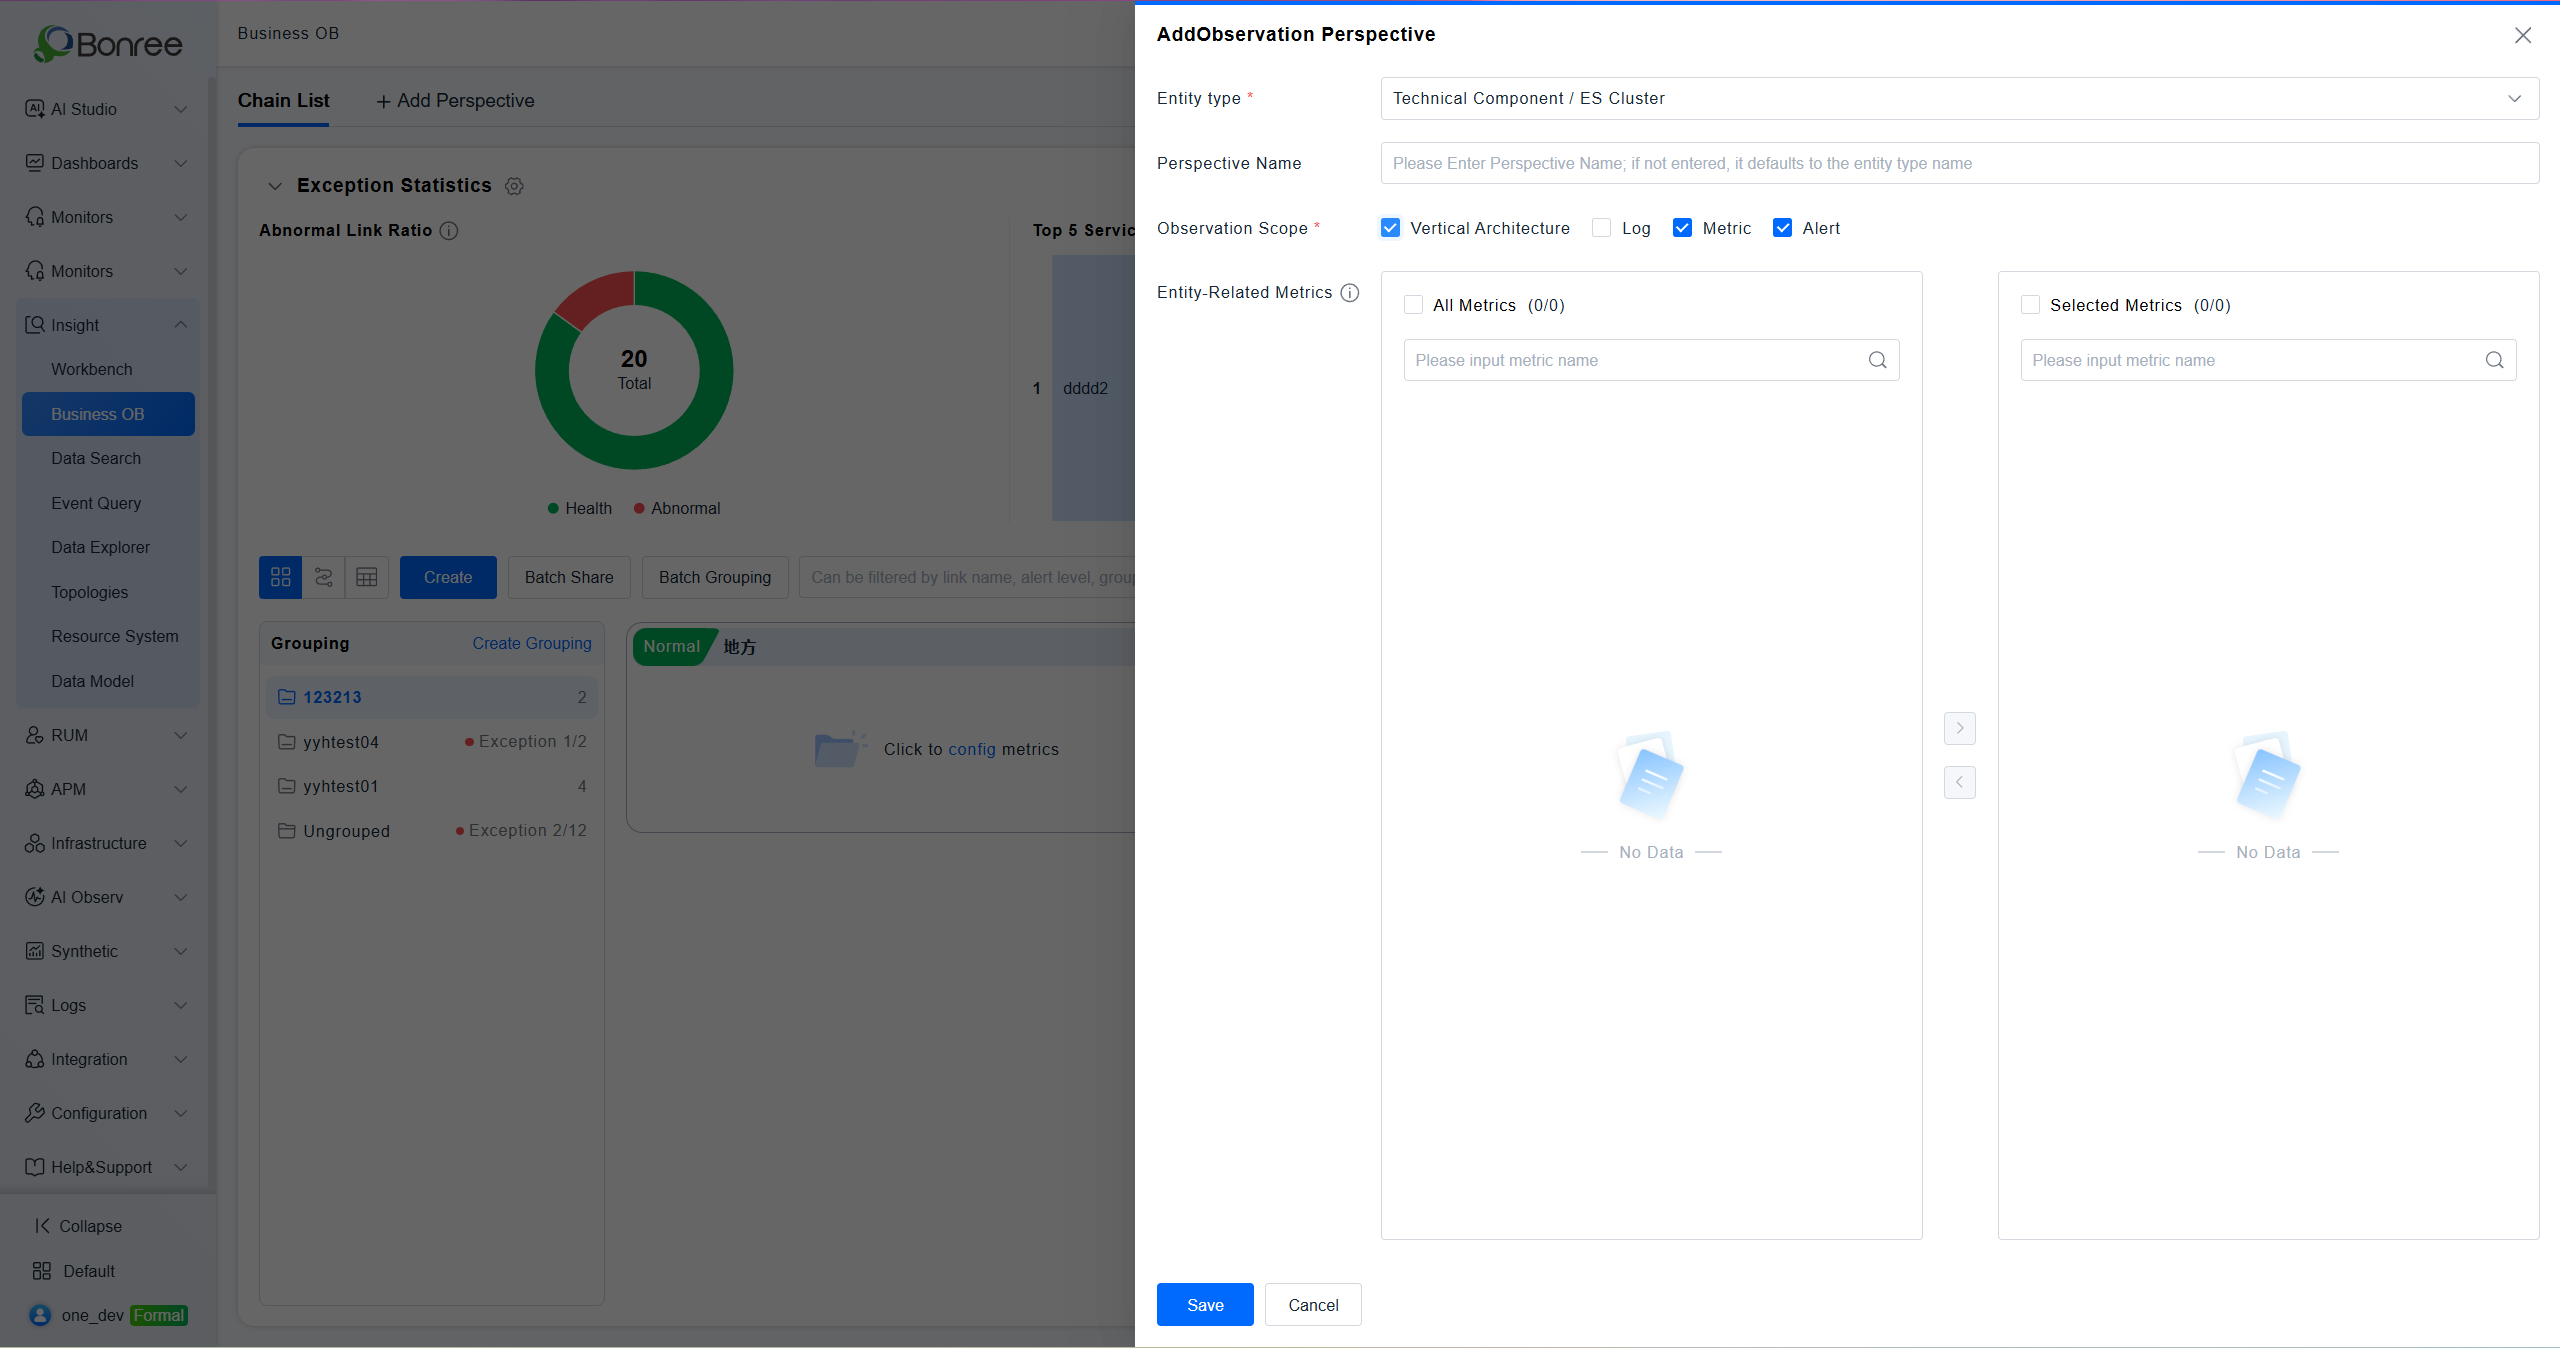The width and height of the screenshot is (2560, 1348).
Task: Open the Entity type dropdown
Action: click(1959, 98)
